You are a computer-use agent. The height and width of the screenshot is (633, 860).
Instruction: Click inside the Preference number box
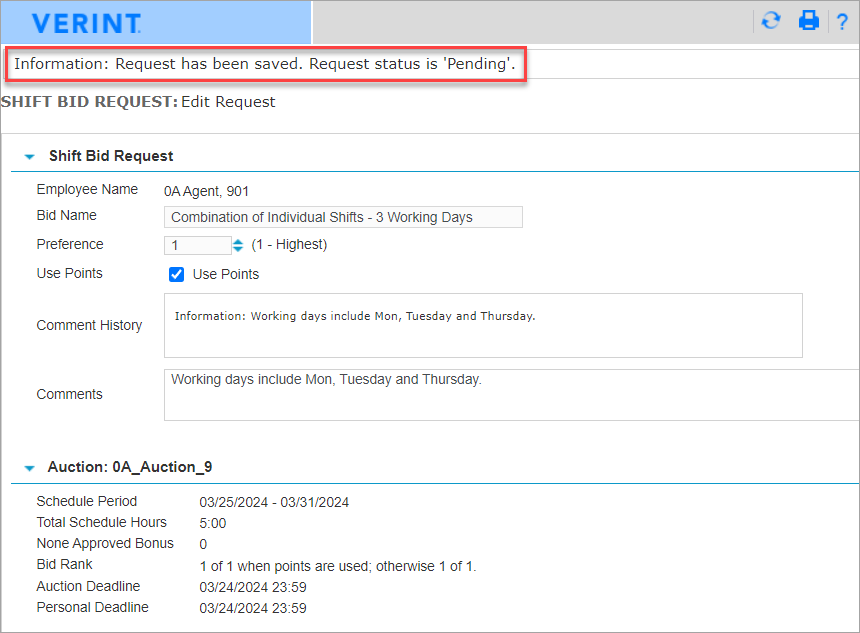click(197, 244)
